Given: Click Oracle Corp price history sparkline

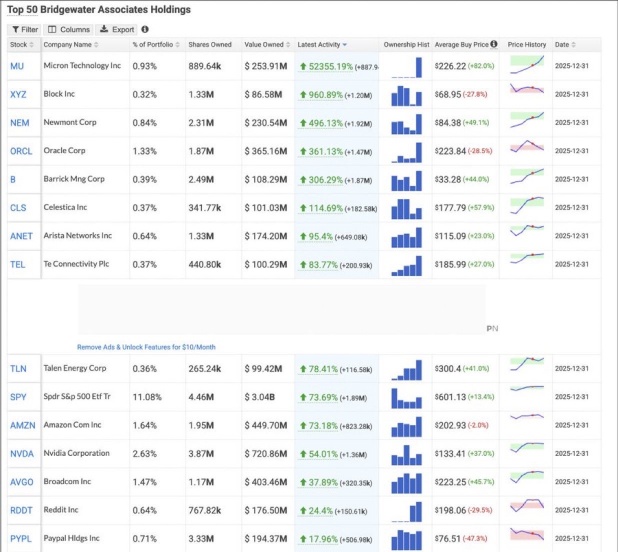Looking at the screenshot, I should point(527,146).
